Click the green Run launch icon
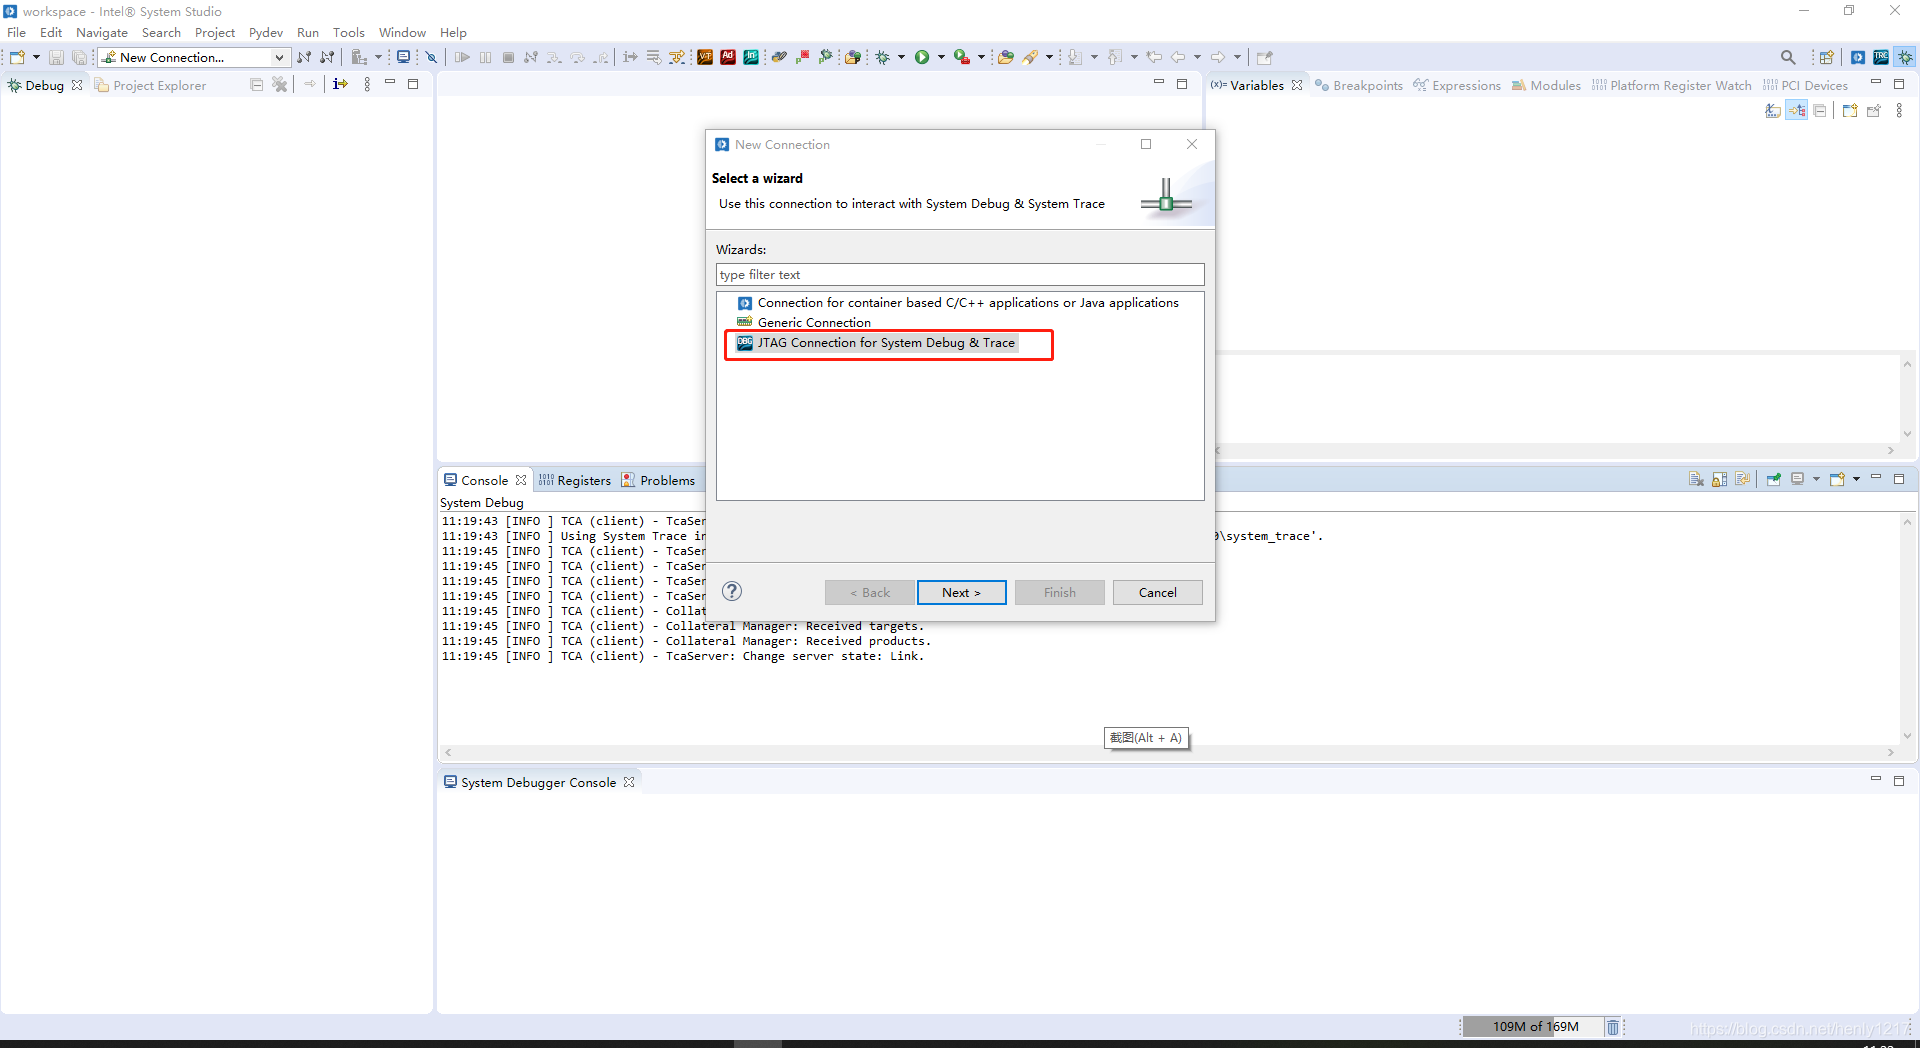The height and width of the screenshot is (1048, 1920). tap(922, 57)
